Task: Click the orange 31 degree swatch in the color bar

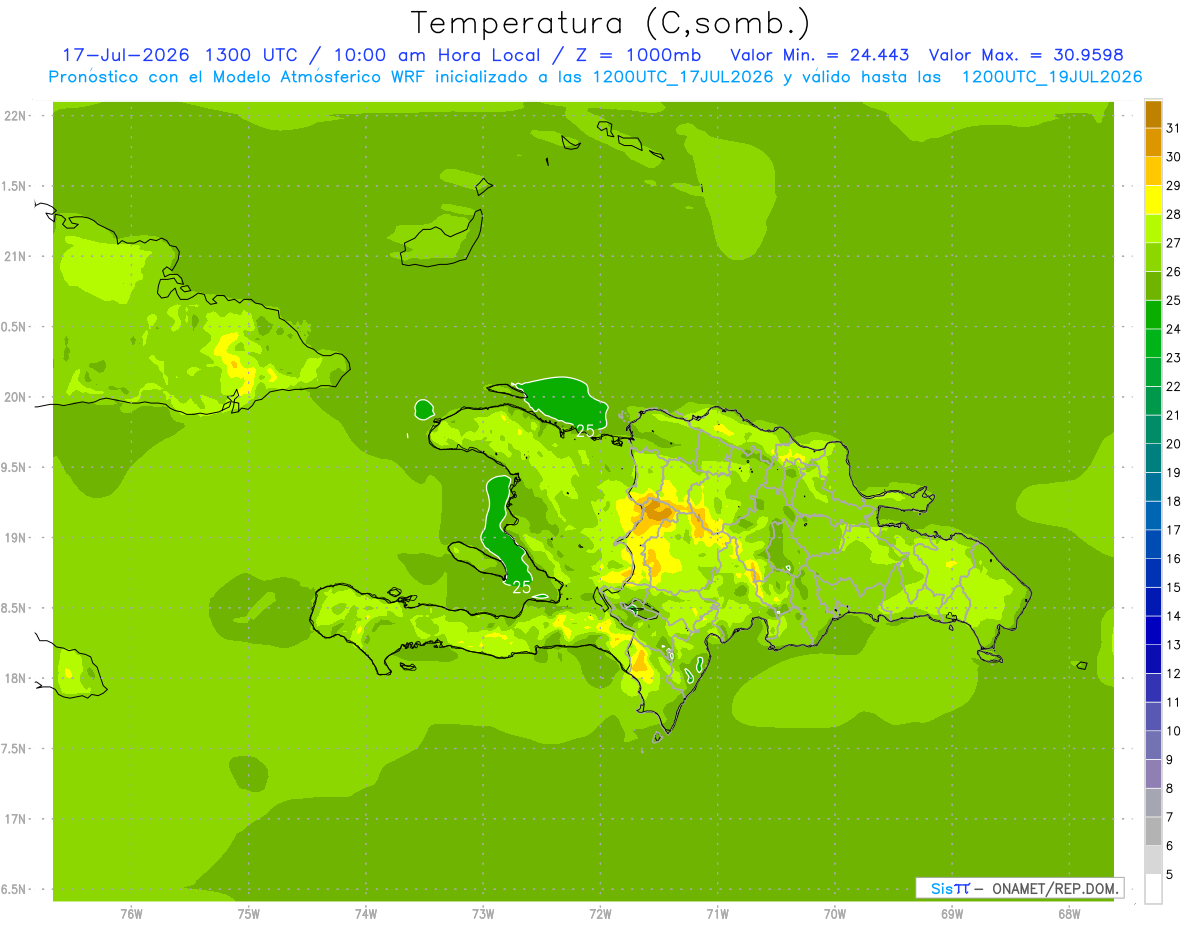Action: pos(1153,114)
